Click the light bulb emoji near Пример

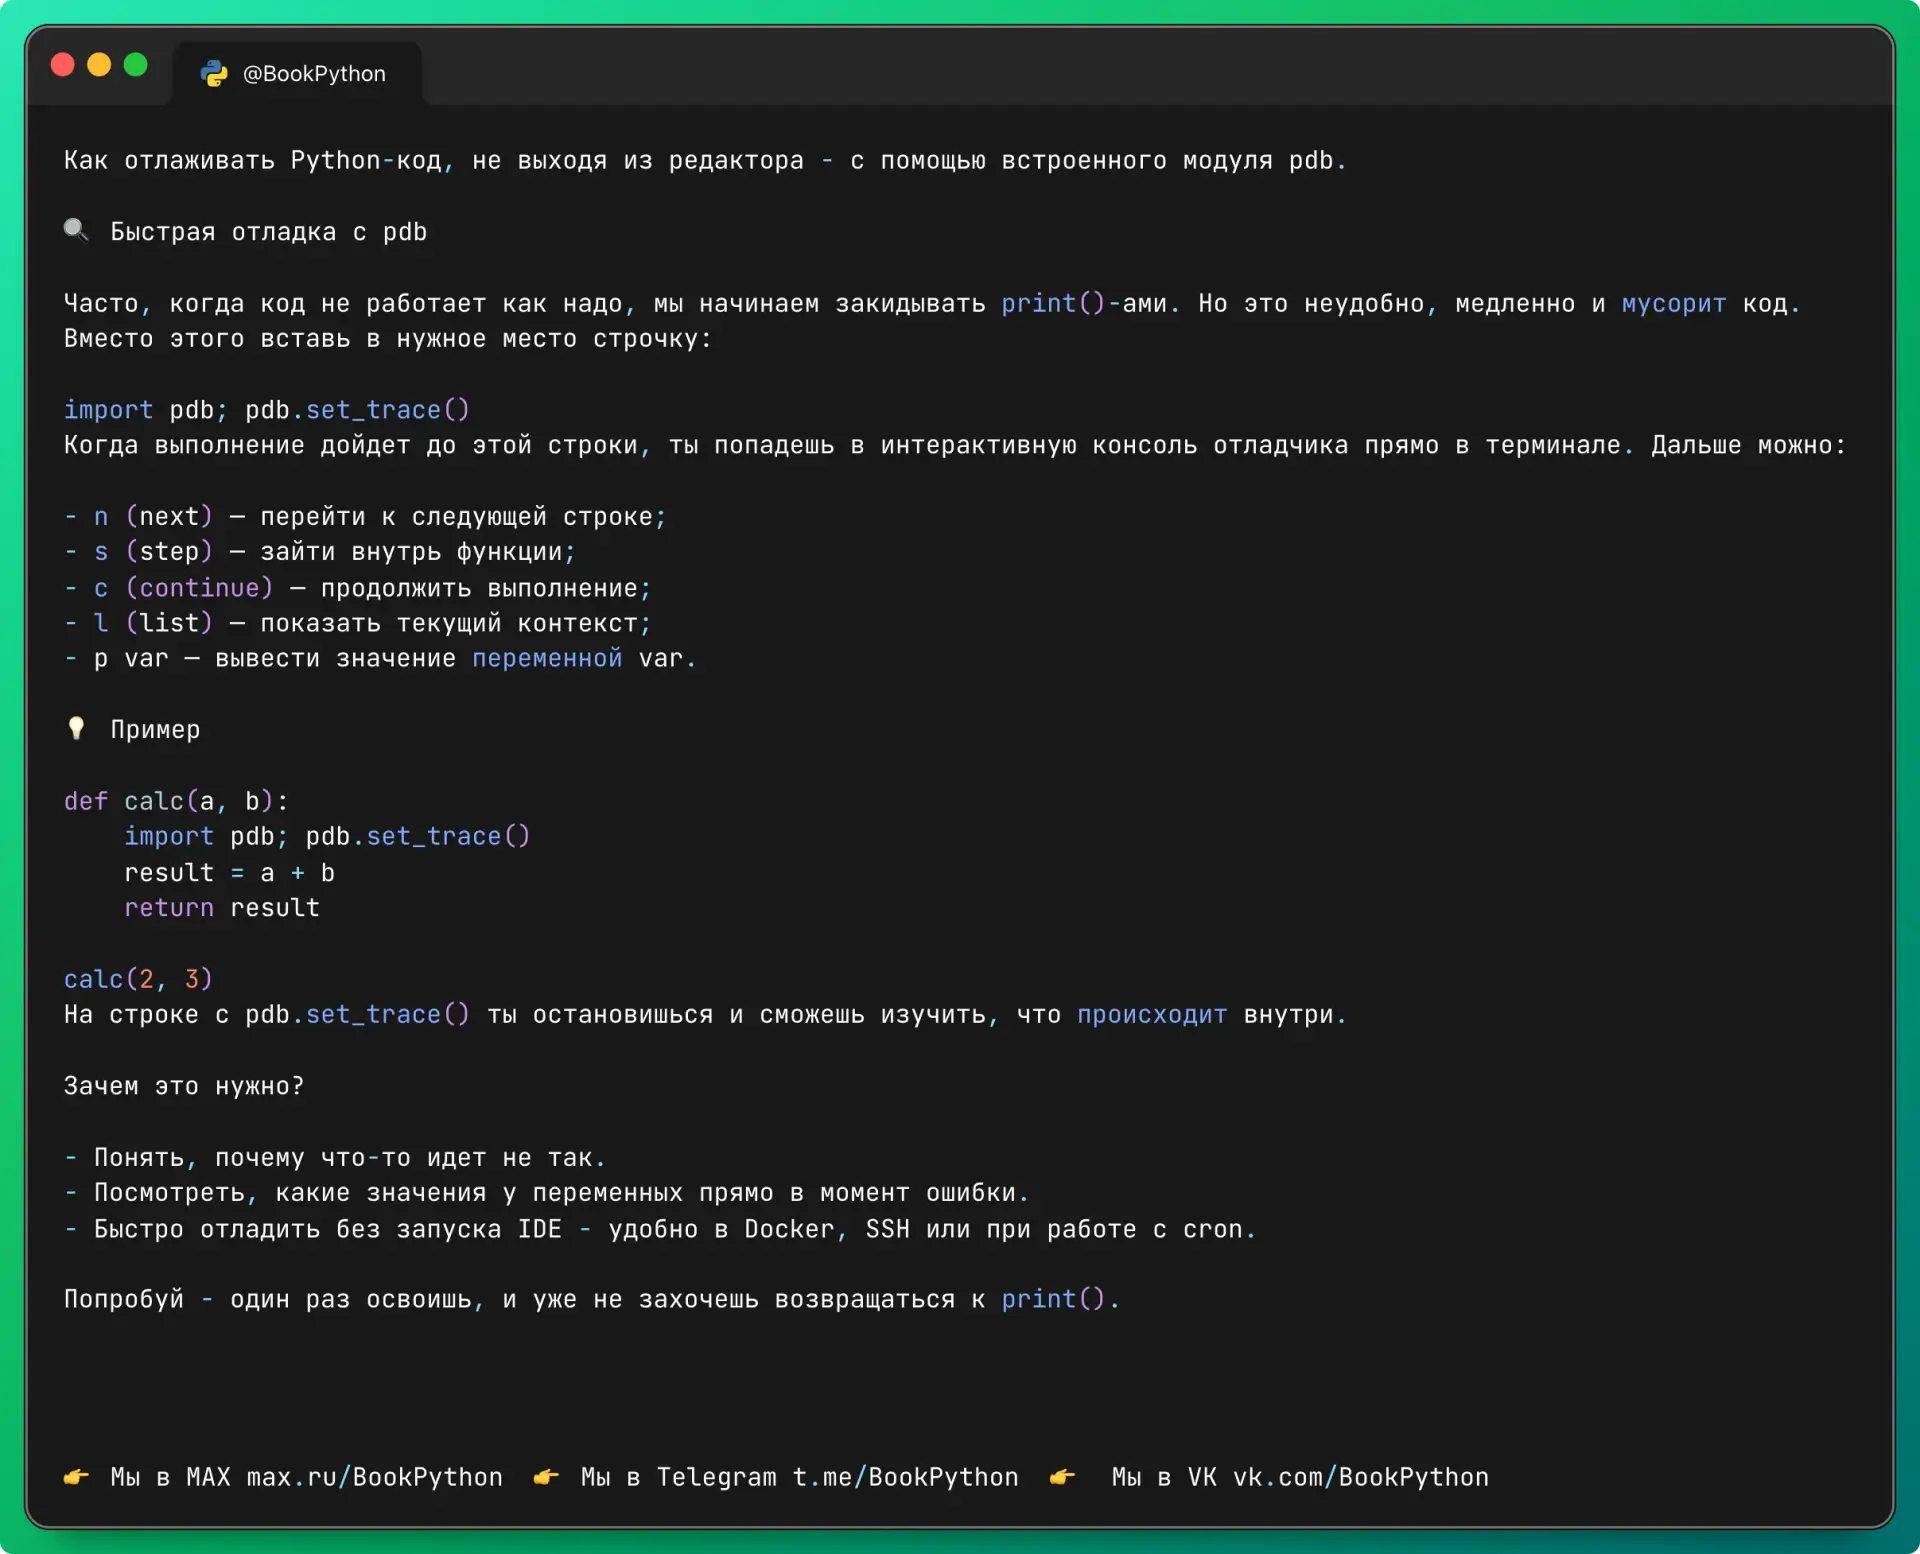(x=76, y=728)
